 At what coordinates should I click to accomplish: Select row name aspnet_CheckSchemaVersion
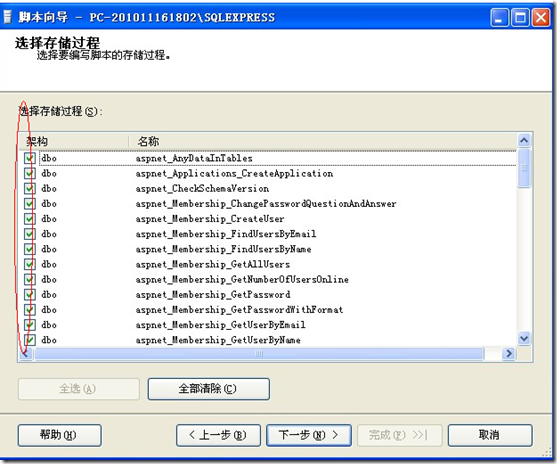click(202, 189)
